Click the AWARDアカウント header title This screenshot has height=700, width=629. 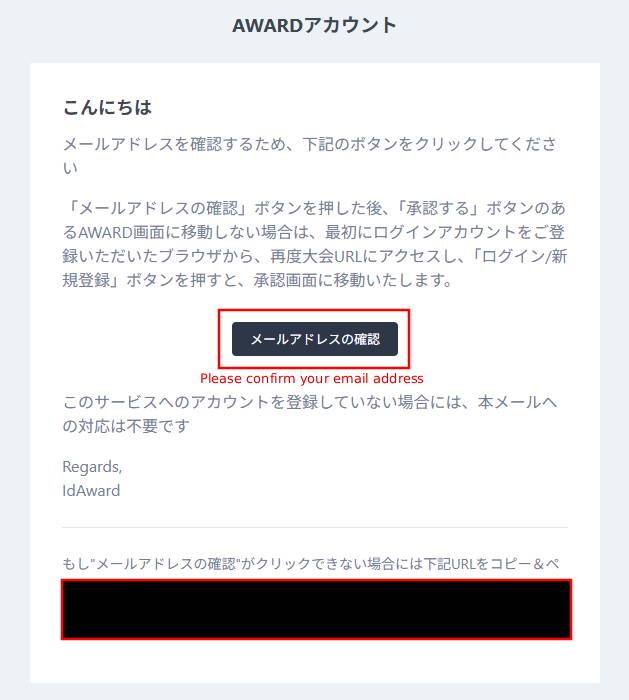point(315,25)
